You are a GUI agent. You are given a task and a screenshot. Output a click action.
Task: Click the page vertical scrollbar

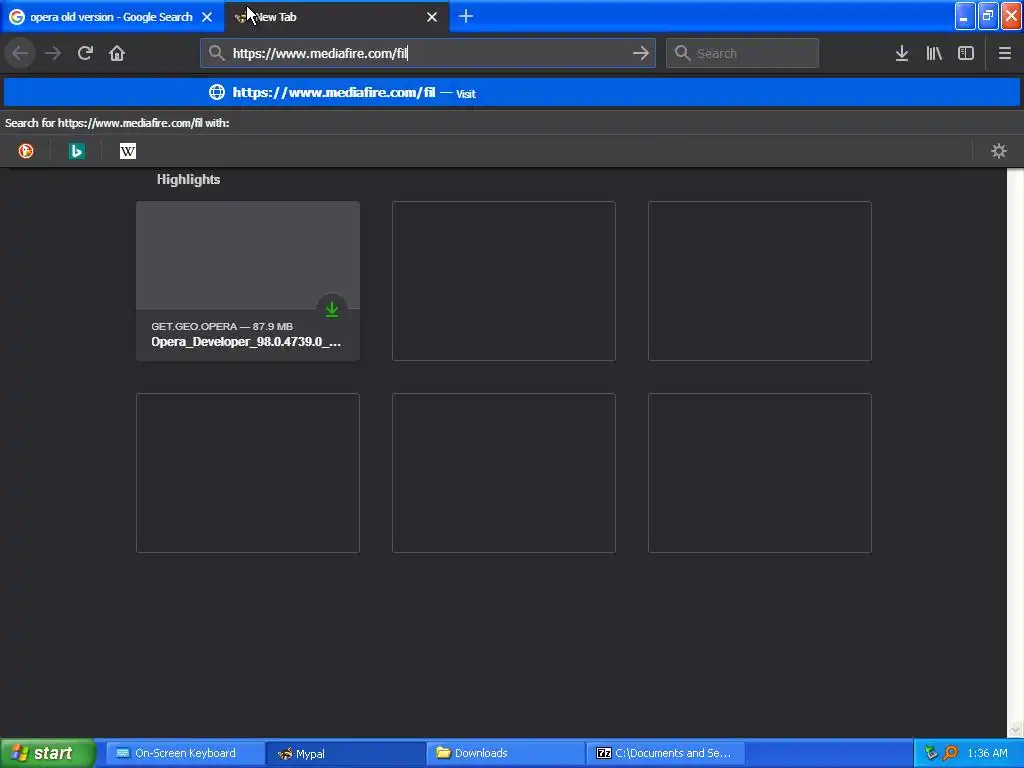[x=1015, y=452]
